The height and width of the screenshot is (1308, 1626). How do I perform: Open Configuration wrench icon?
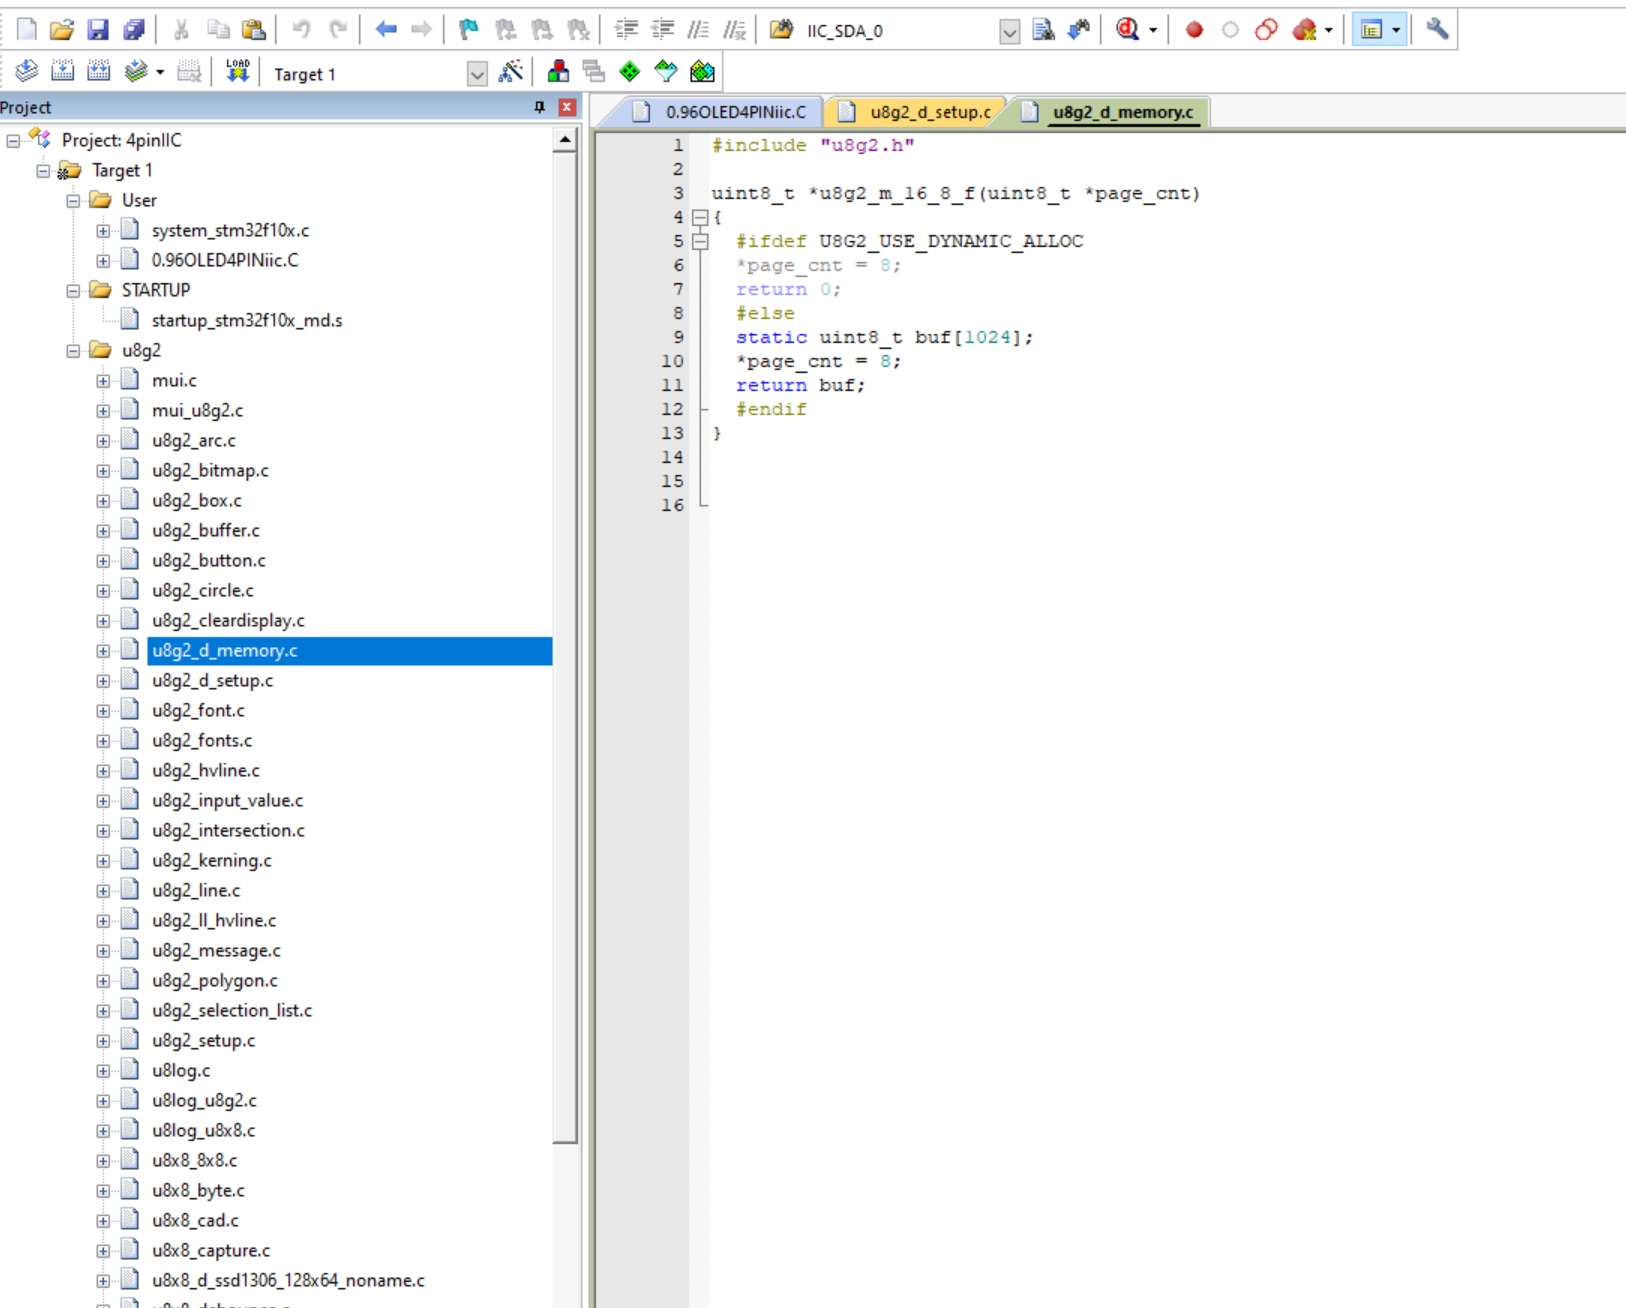(x=1437, y=30)
